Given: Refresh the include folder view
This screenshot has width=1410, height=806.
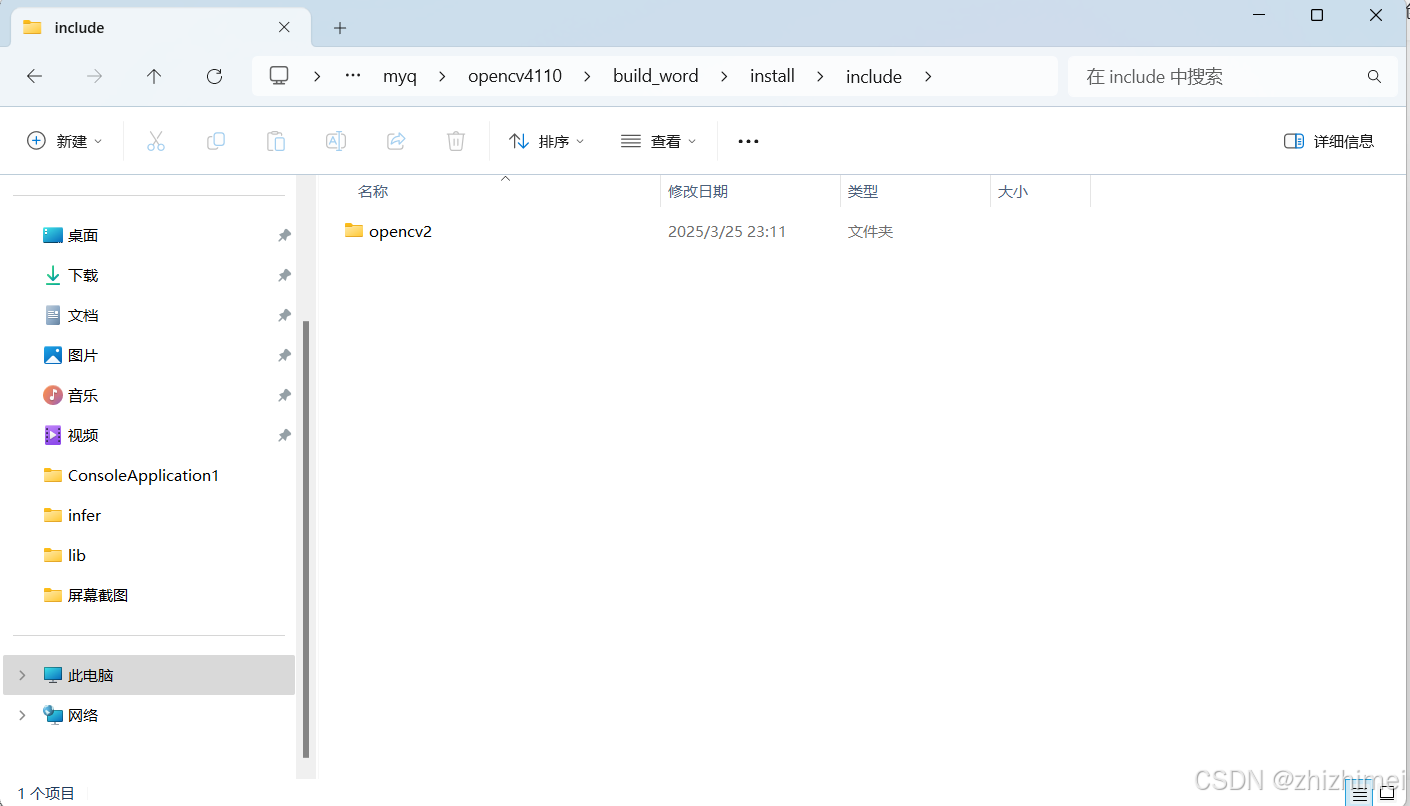Looking at the screenshot, I should 214,76.
